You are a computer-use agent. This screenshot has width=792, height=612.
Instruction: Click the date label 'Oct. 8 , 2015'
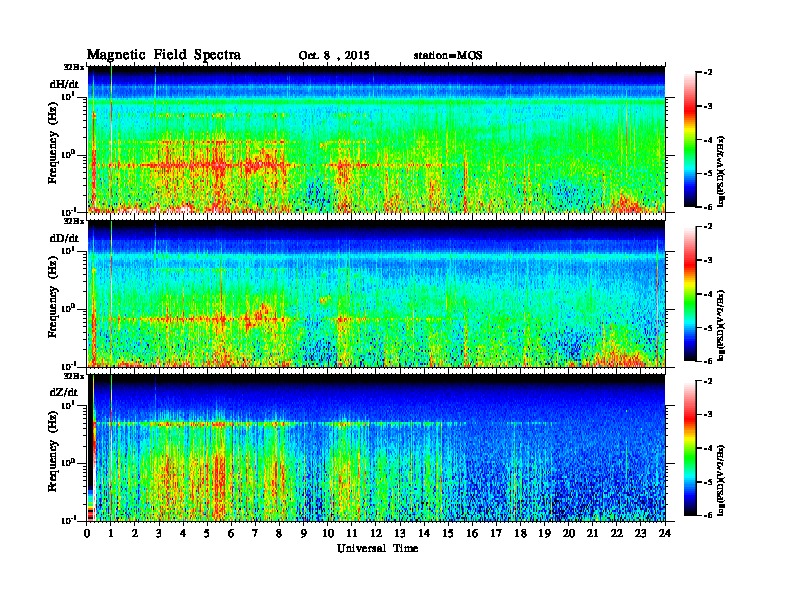[x=334, y=56]
